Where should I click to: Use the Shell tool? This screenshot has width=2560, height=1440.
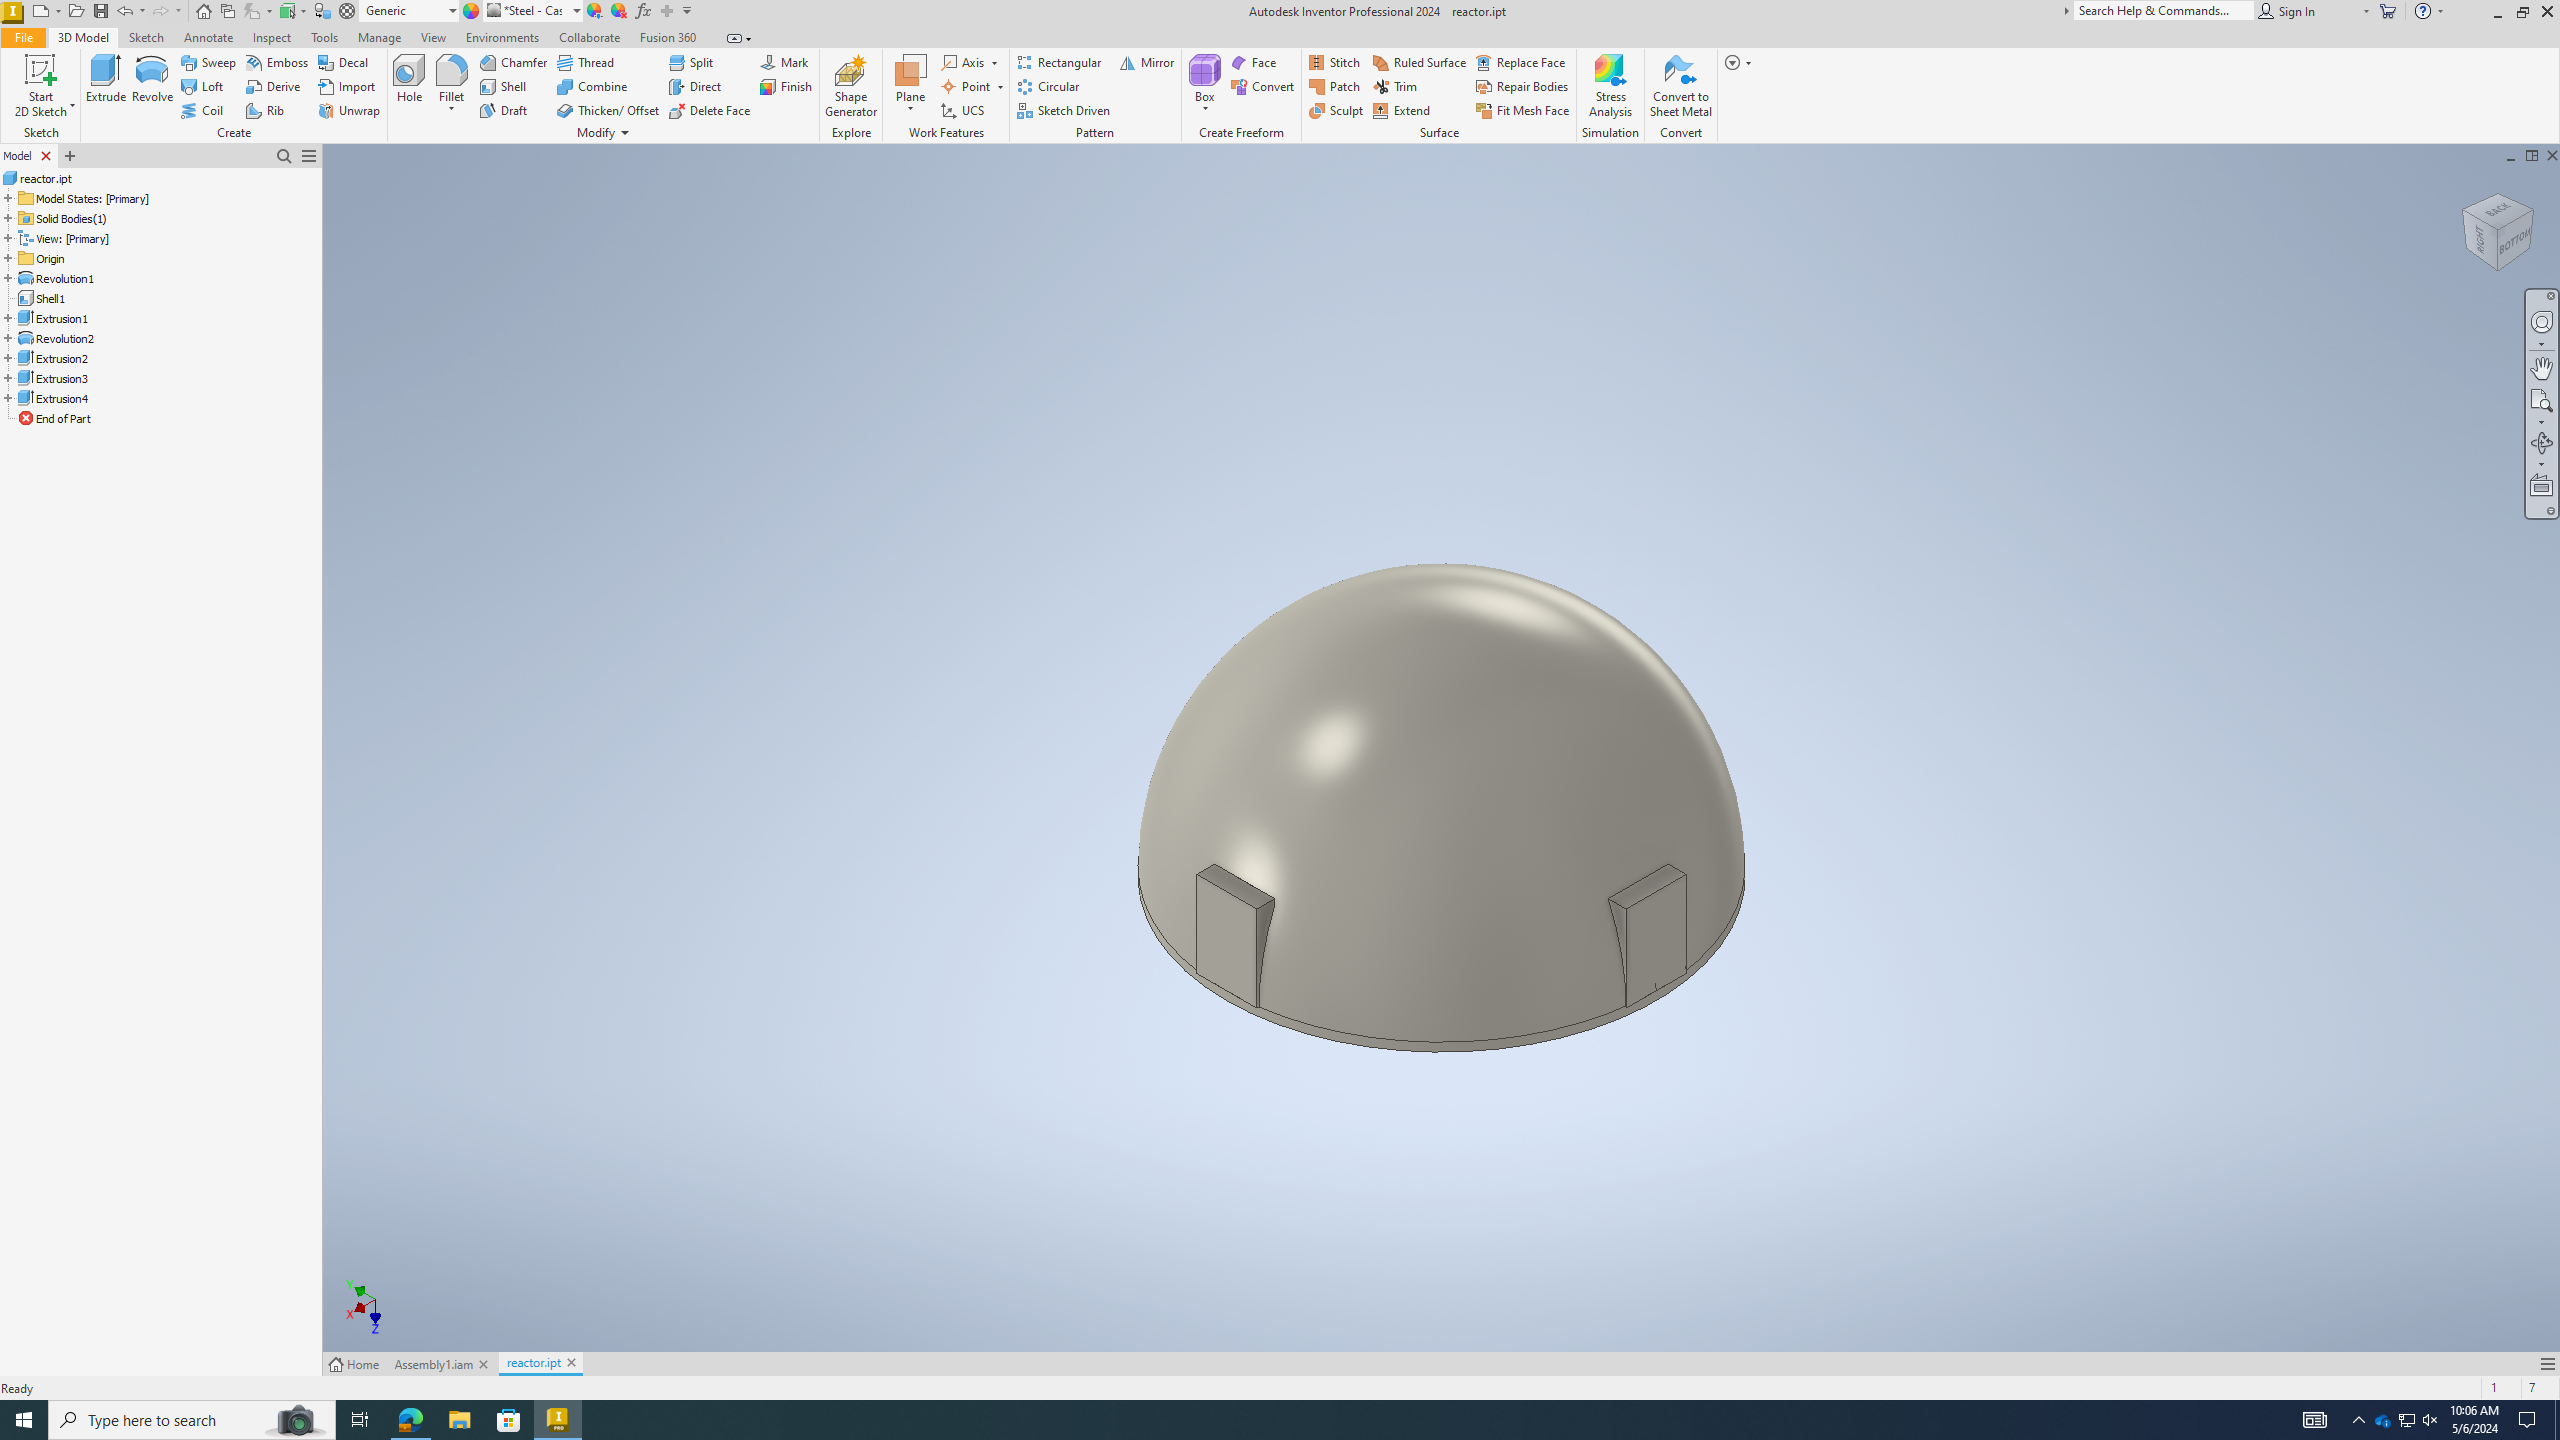click(x=503, y=86)
